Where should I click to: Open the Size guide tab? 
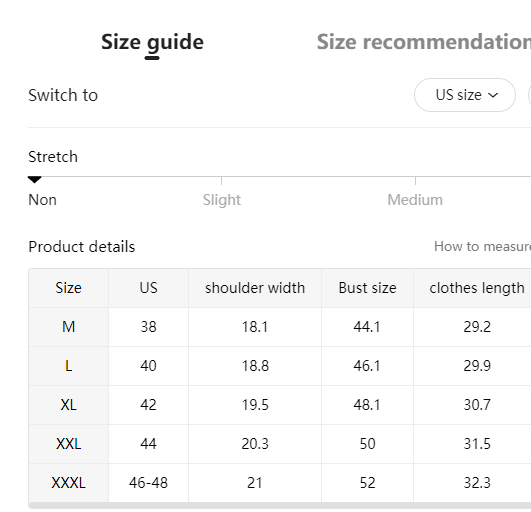coord(152,42)
